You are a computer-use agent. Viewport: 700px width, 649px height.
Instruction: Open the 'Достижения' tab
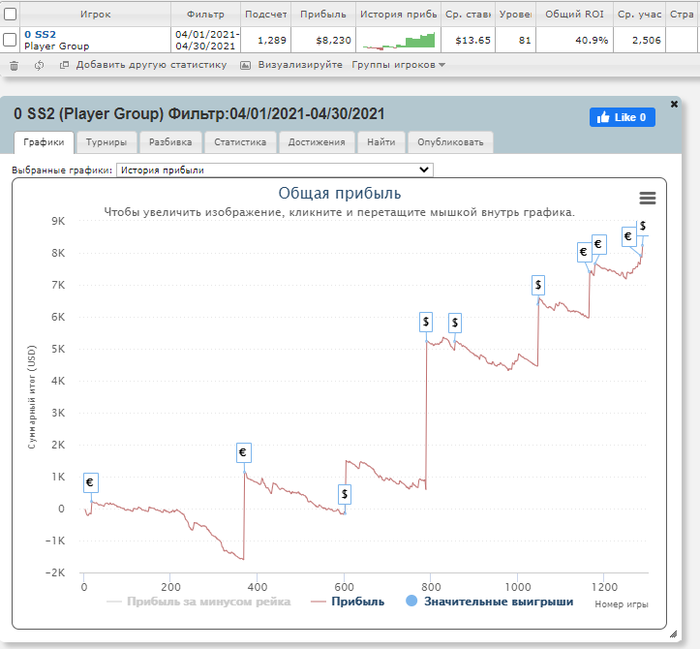(317, 142)
